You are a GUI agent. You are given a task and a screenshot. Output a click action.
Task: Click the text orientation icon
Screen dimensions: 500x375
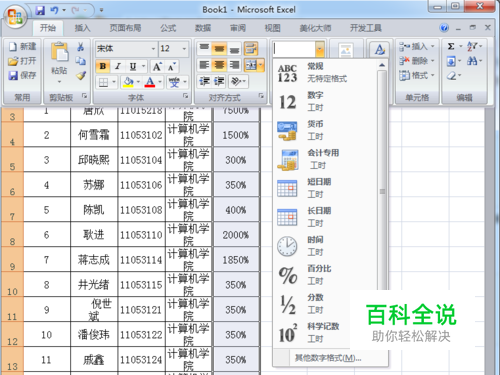(236, 81)
